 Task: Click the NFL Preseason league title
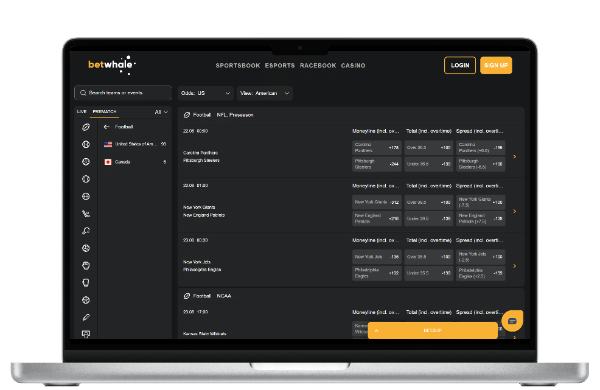(235, 115)
